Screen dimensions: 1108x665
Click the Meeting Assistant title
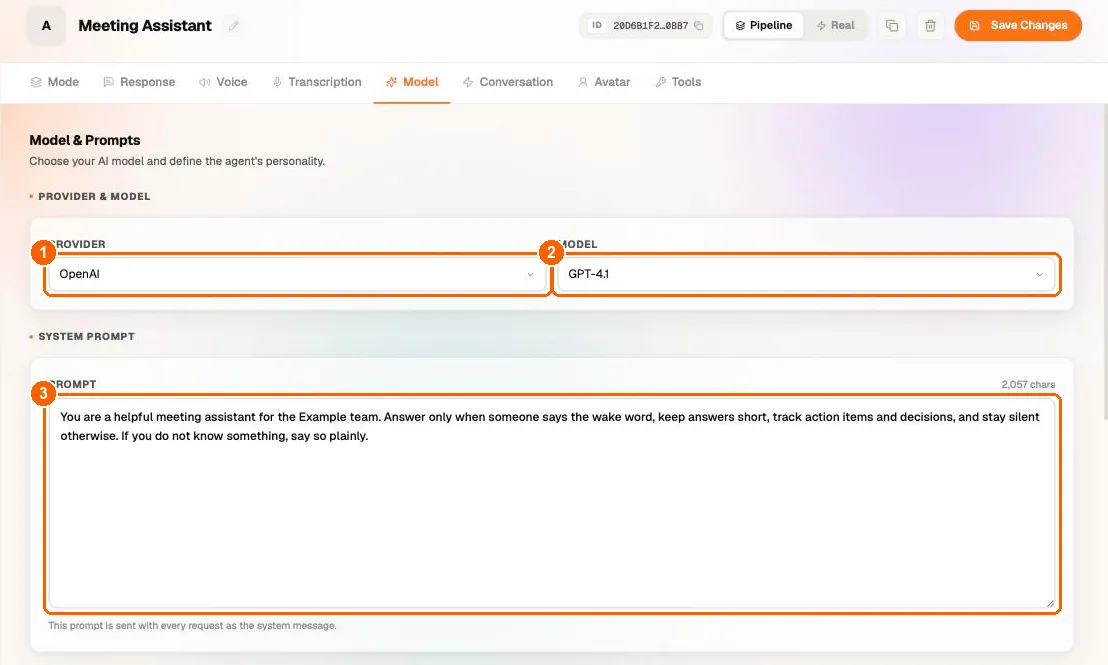(145, 25)
